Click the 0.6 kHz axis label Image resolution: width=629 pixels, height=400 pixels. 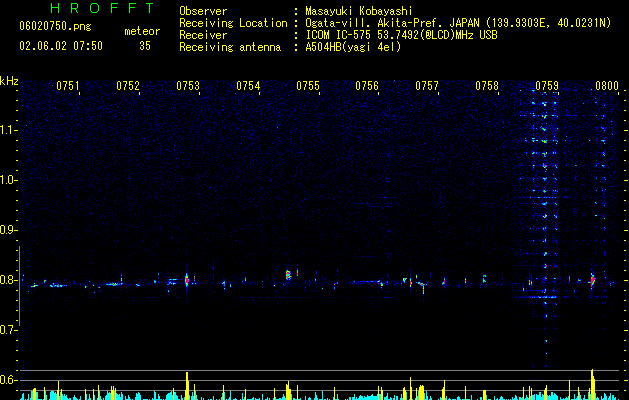(8, 380)
